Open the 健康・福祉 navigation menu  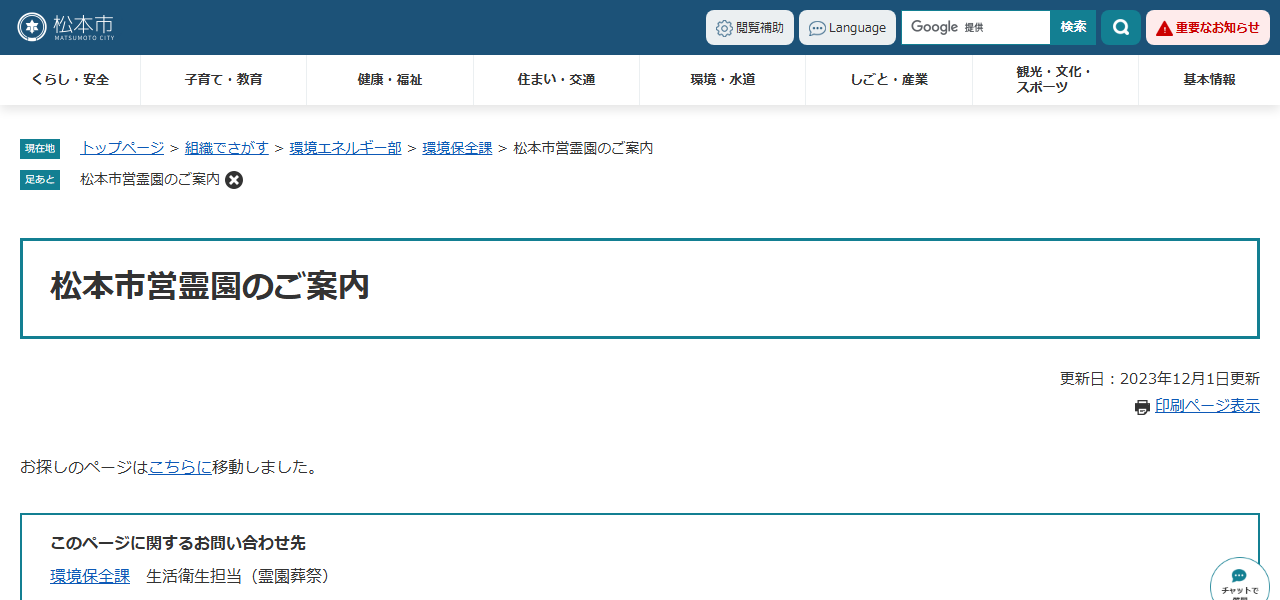point(390,80)
